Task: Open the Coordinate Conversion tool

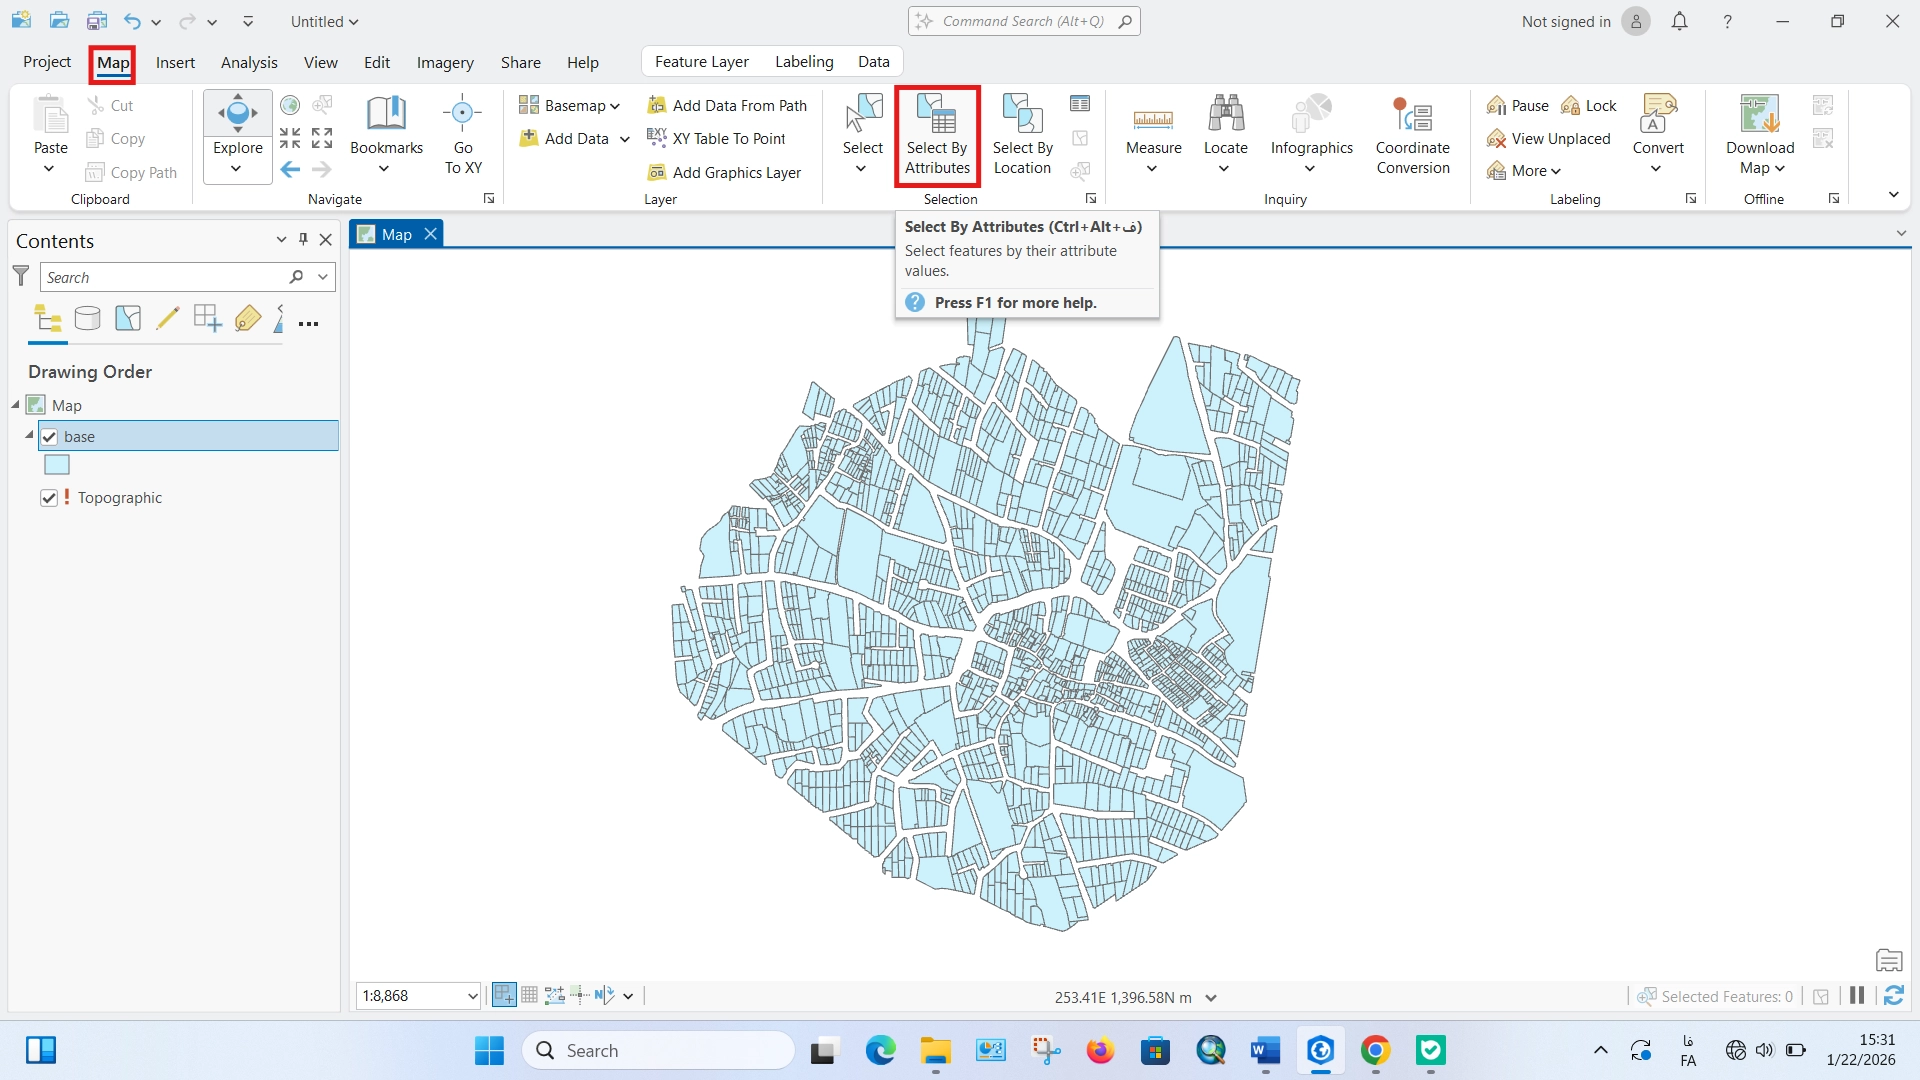Action: click(1412, 137)
